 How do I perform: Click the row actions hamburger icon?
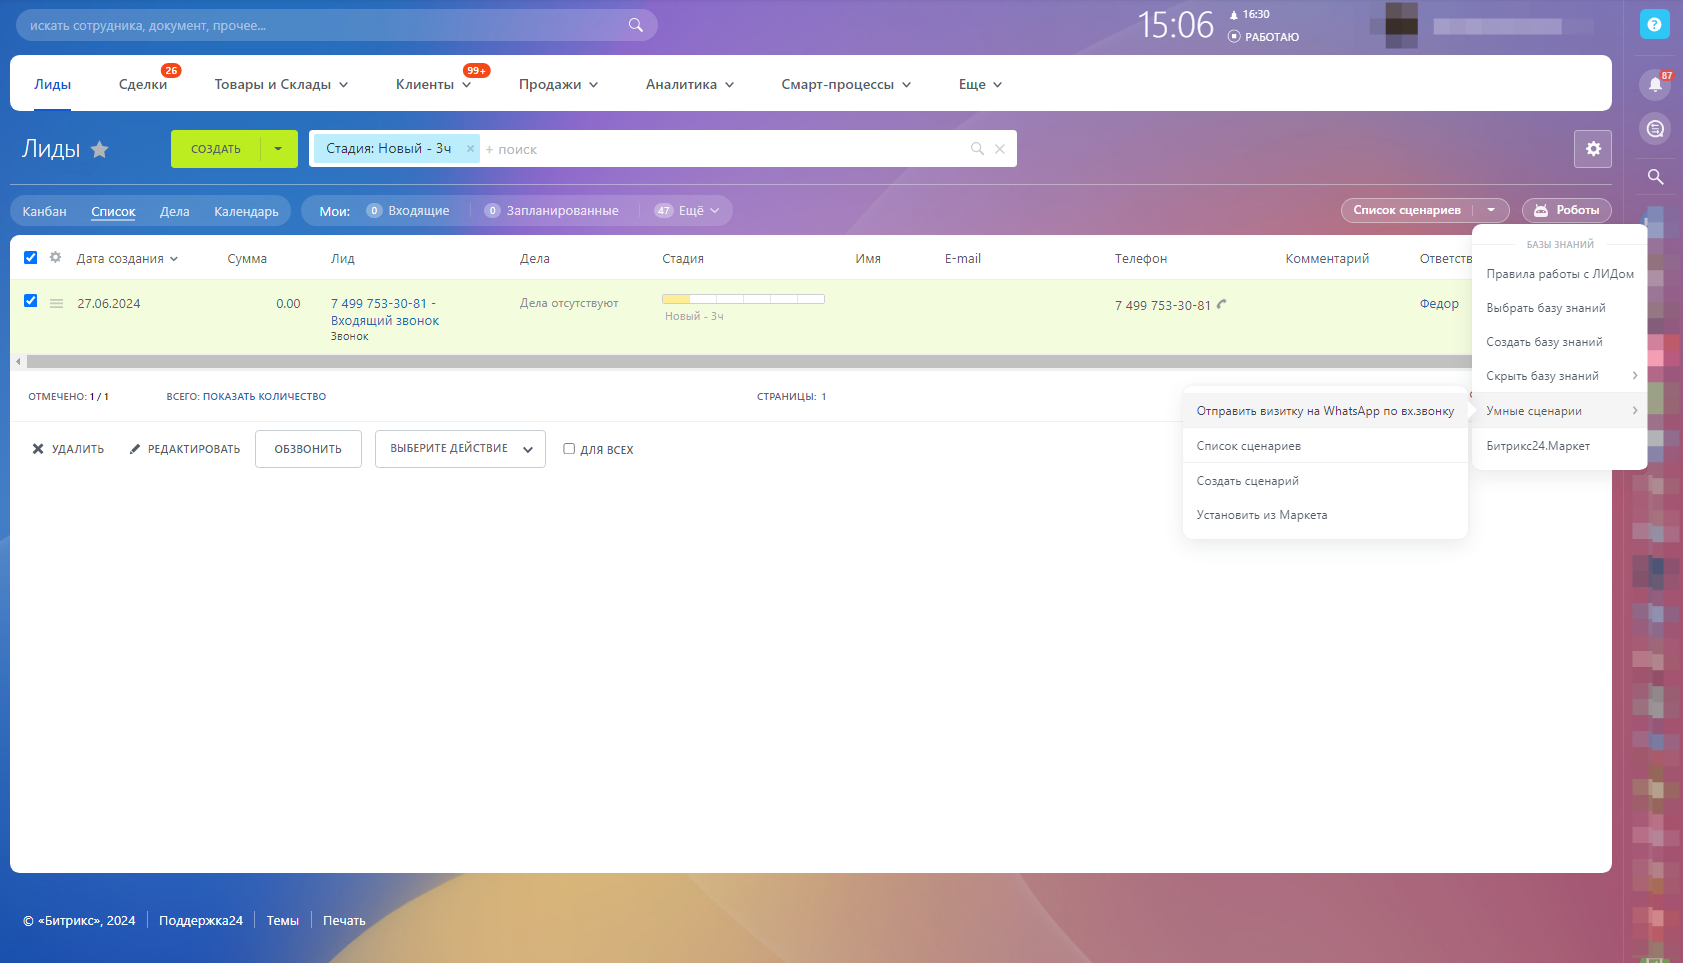(x=57, y=304)
